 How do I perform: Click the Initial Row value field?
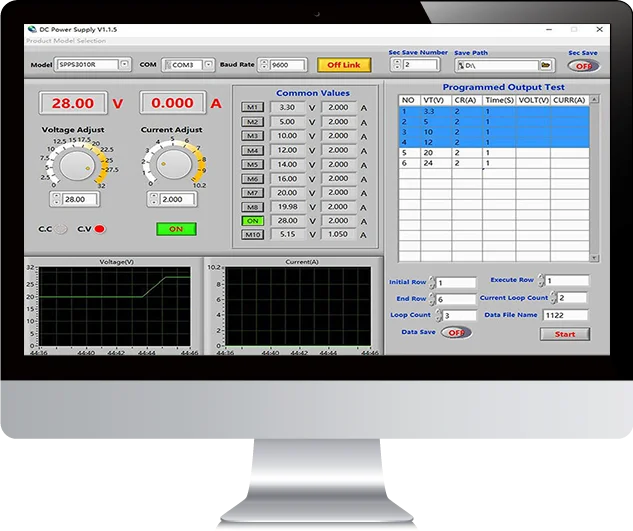(x=456, y=283)
